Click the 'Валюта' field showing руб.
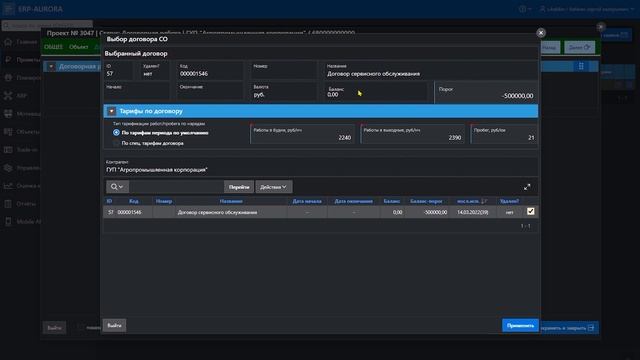 pyautogui.click(x=284, y=91)
